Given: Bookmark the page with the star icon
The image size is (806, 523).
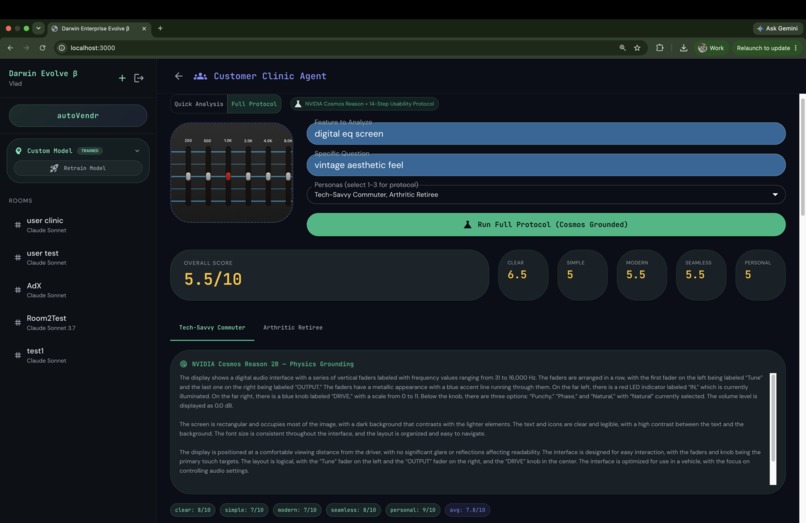Looking at the screenshot, I should tap(637, 48).
